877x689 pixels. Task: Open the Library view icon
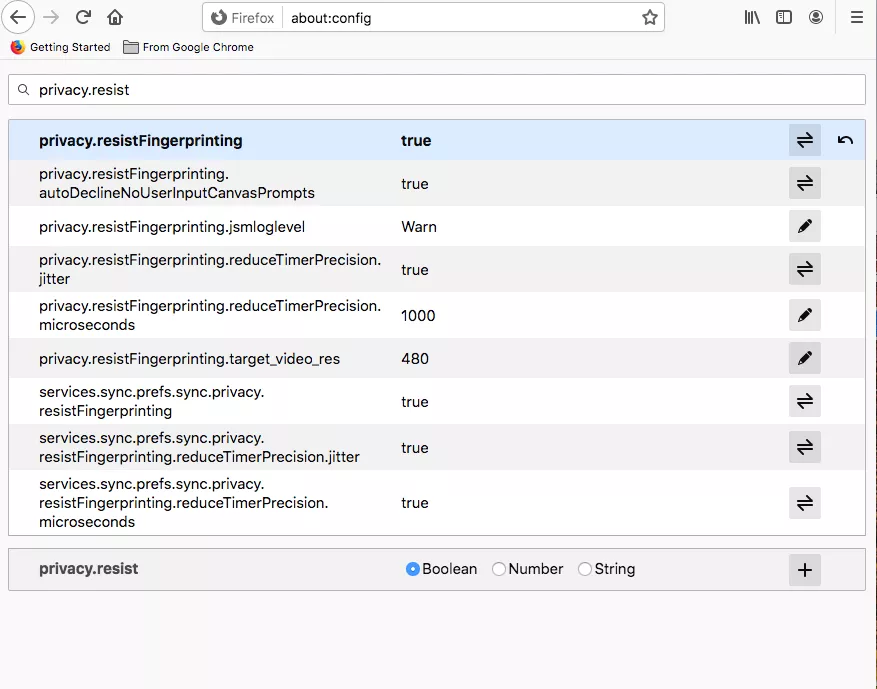click(x=752, y=17)
